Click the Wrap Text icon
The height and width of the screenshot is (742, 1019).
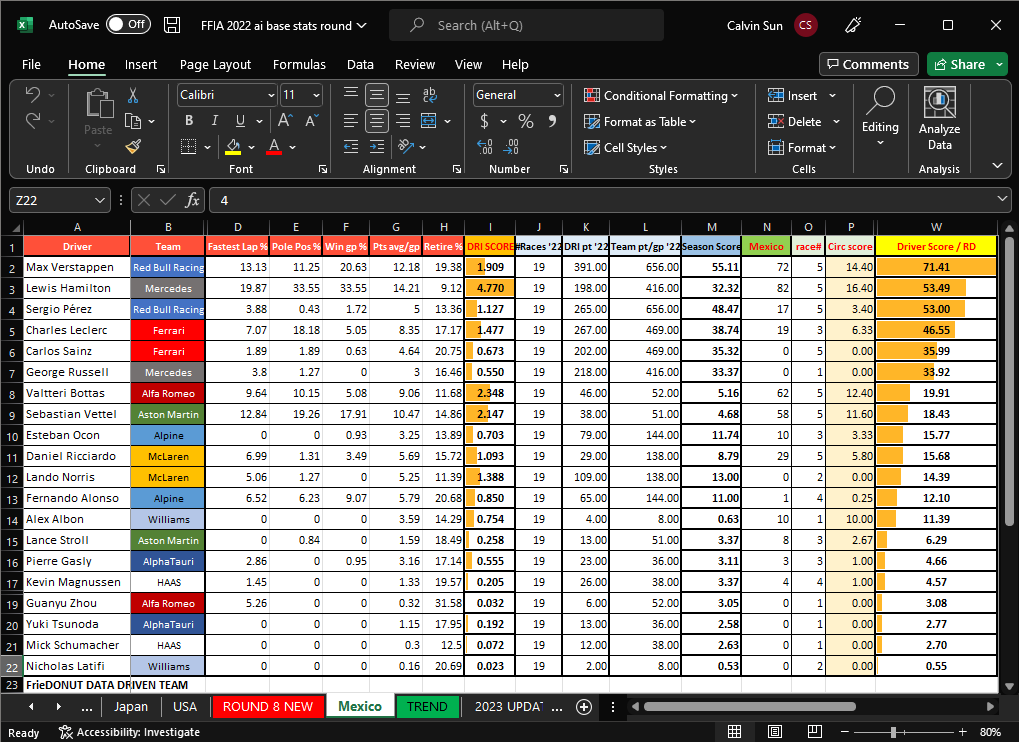click(x=430, y=95)
